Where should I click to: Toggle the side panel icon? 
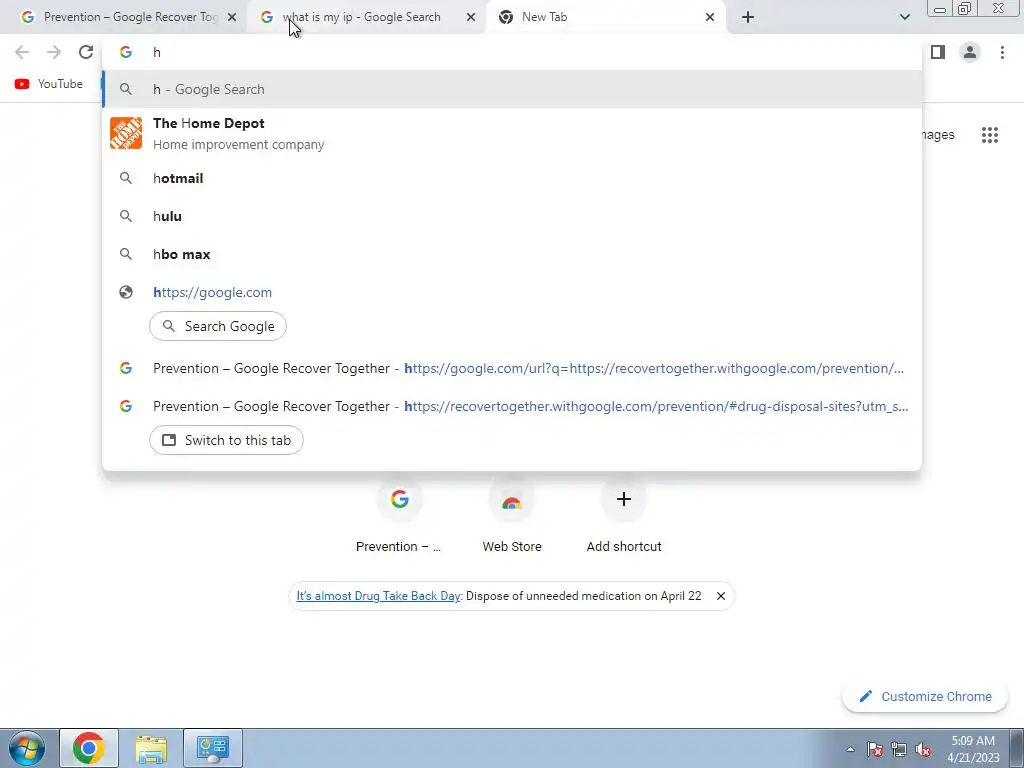(x=938, y=52)
